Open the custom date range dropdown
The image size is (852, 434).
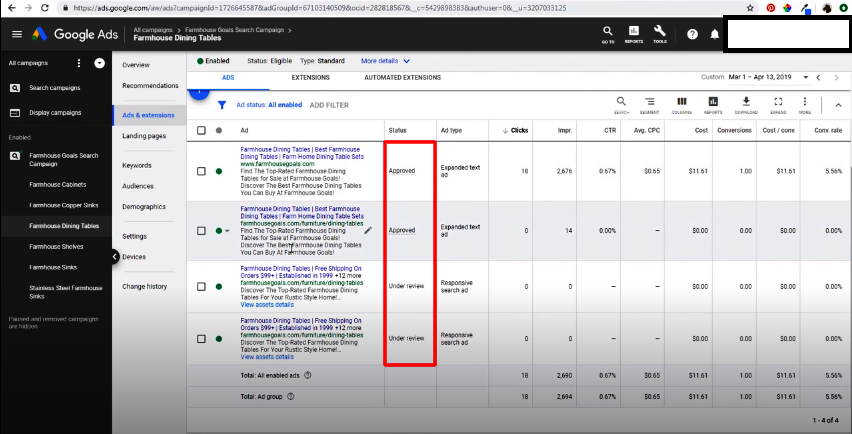[x=767, y=77]
